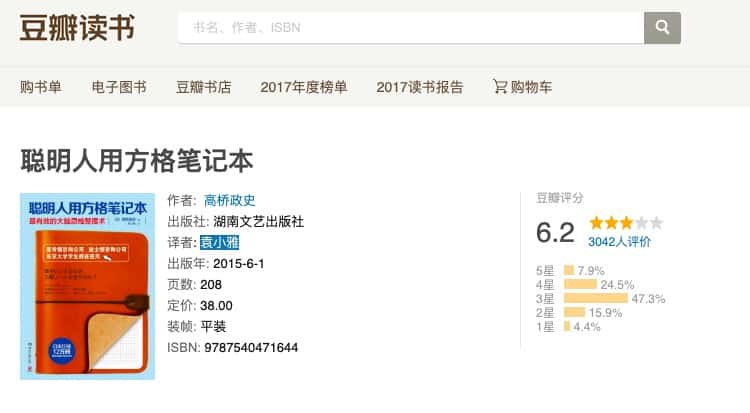Click the 4.4% percentage label
Viewport: 750px width, 413px height.
click(x=587, y=327)
